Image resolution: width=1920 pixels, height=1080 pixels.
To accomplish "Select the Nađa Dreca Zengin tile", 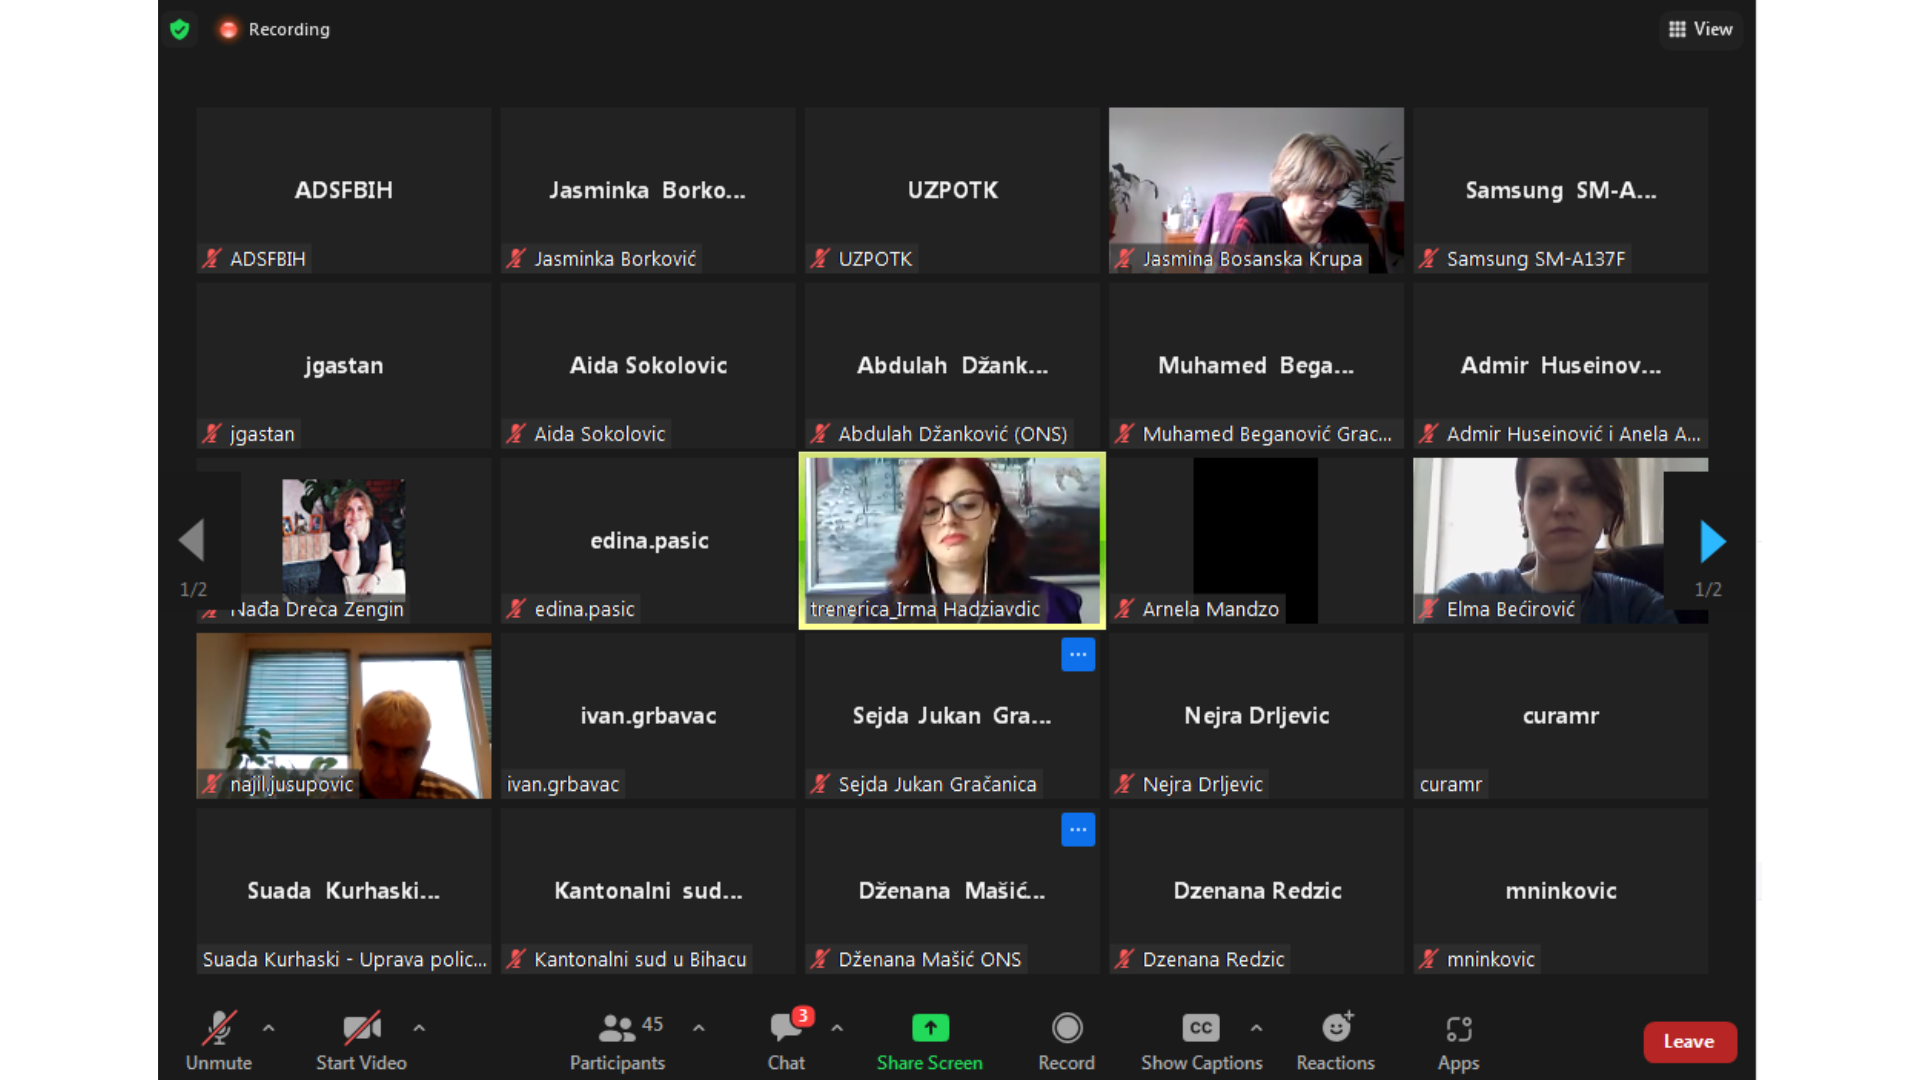I will click(x=344, y=540).
